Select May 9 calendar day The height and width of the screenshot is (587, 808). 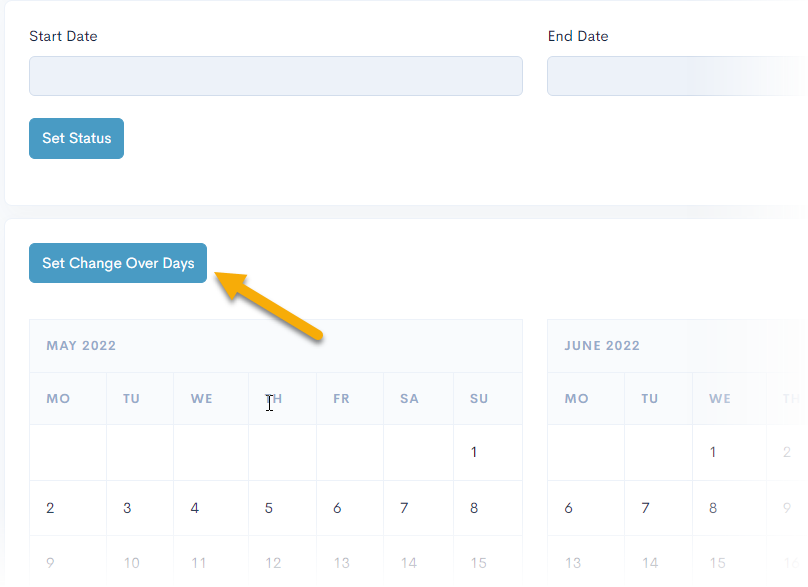(50, 563)
